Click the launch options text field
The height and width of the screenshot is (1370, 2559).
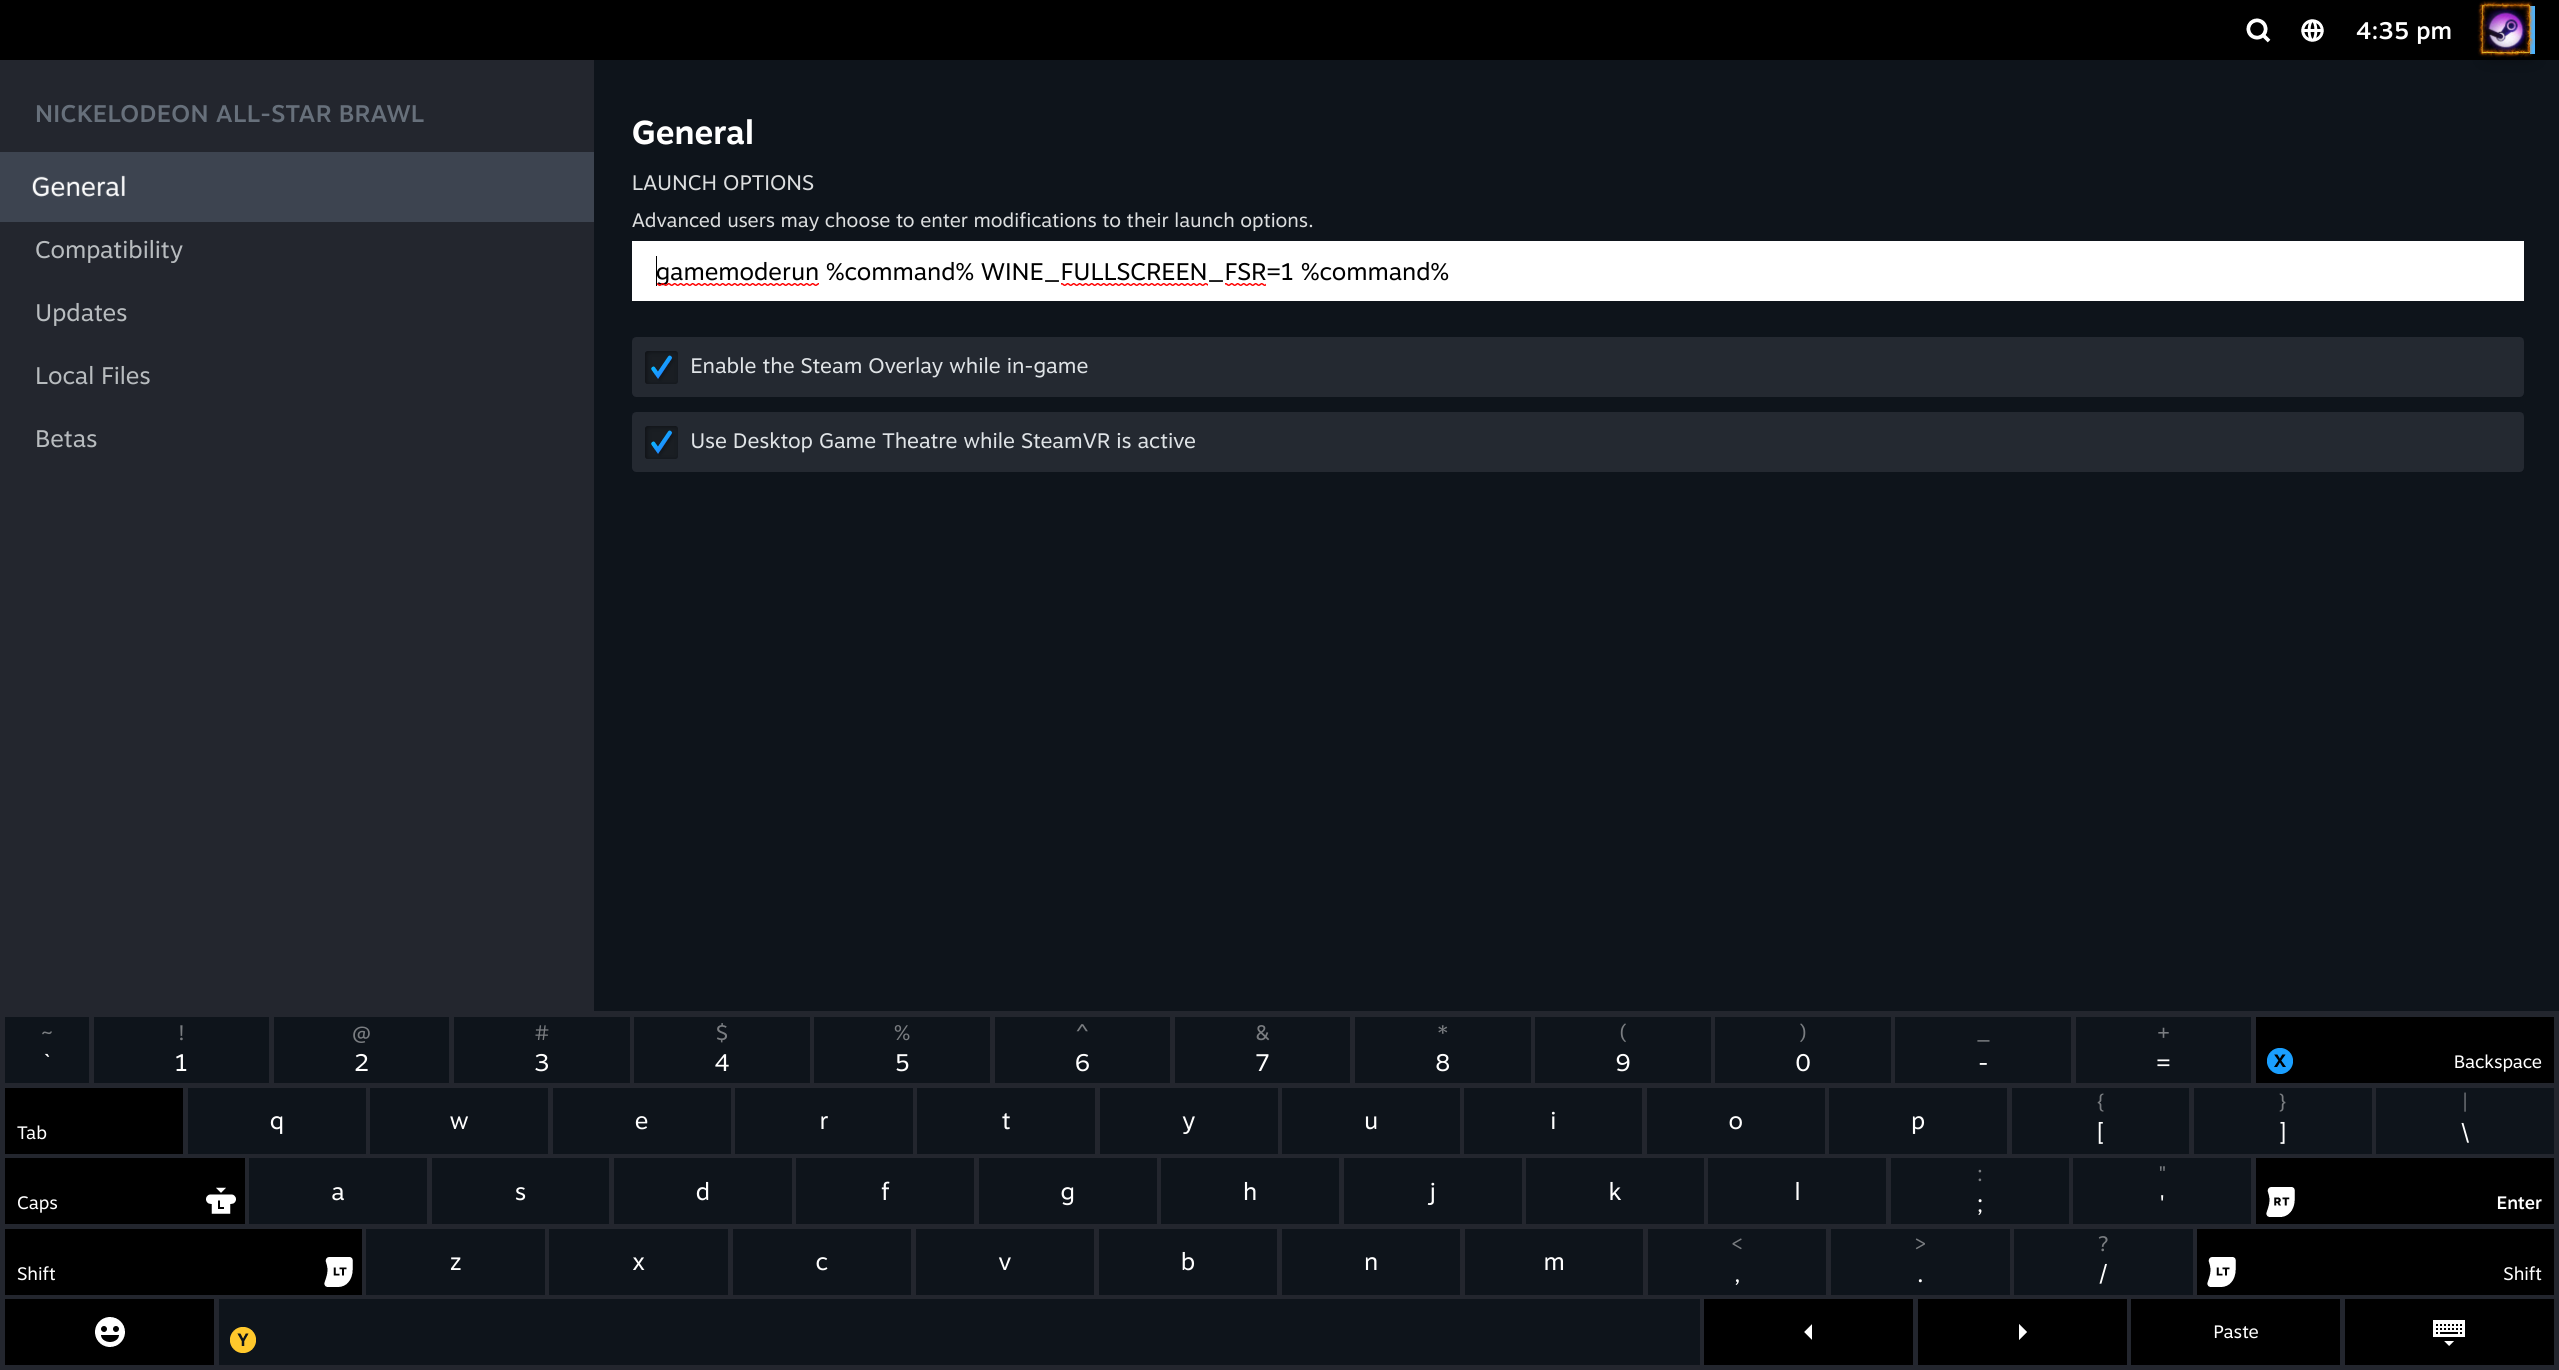tap(1577, 271)
